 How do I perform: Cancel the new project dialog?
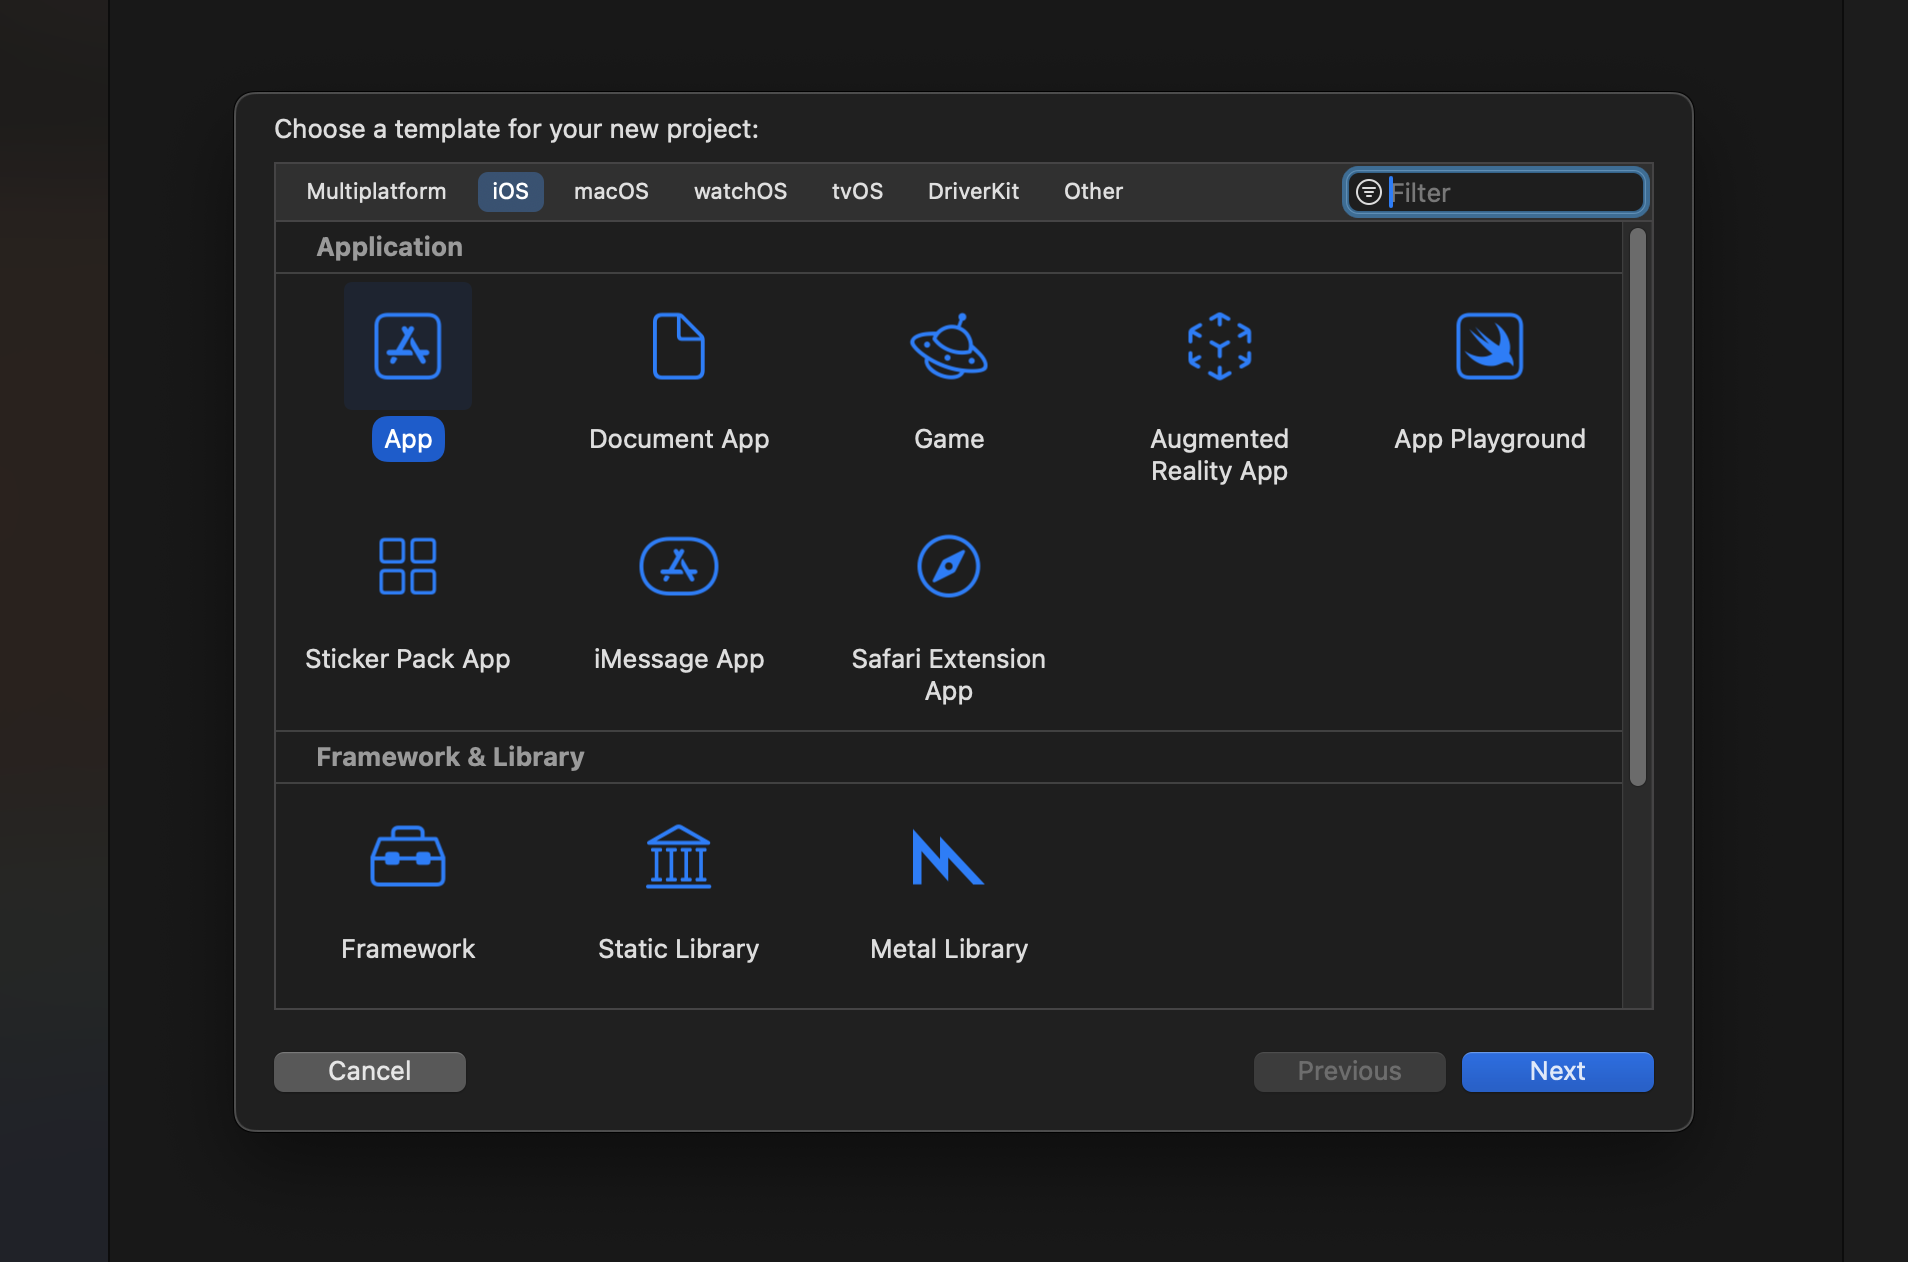point(370,1071)
